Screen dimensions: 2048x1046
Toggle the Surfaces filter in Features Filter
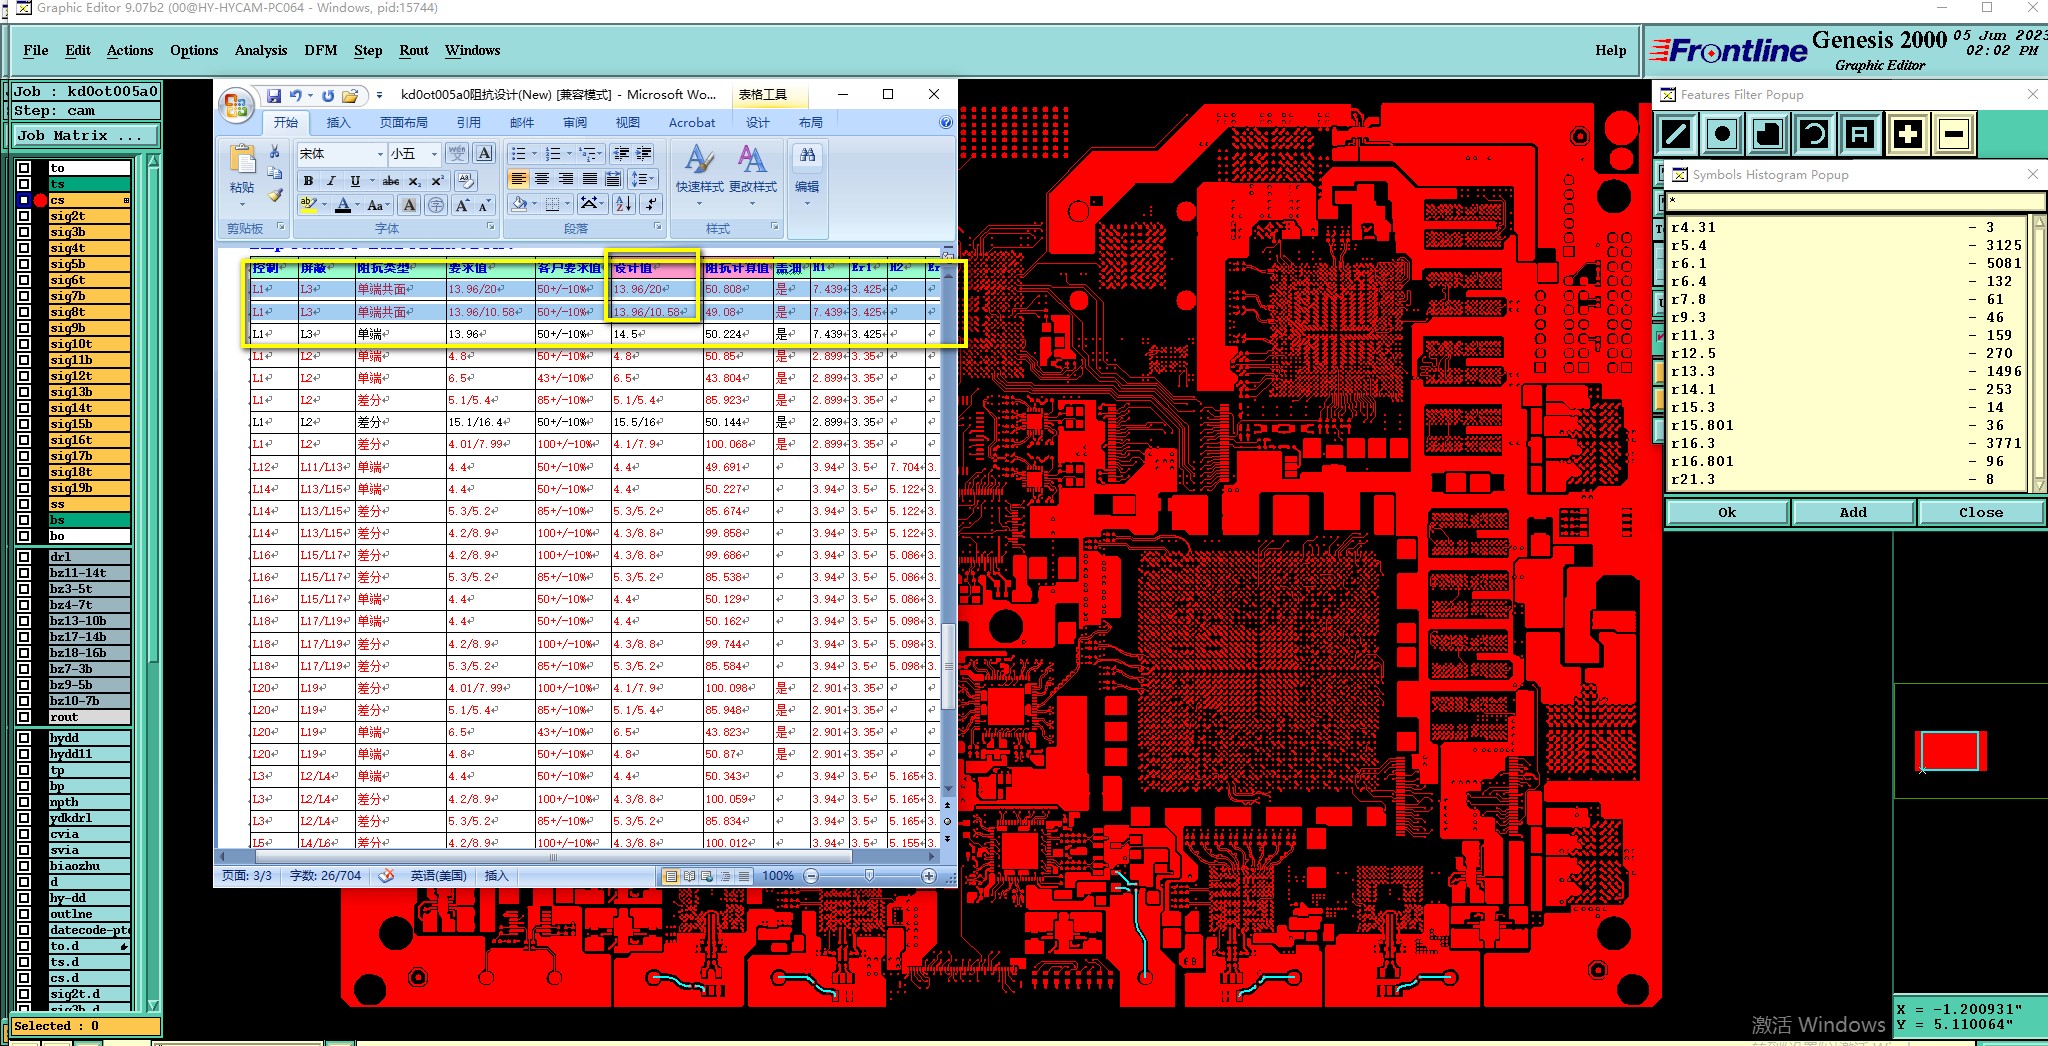click(1768, 134)
